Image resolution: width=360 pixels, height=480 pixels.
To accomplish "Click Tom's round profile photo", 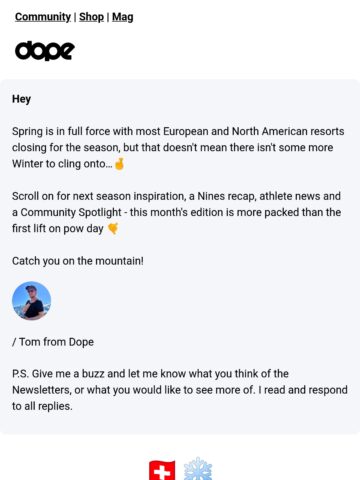I will [32, 301].
